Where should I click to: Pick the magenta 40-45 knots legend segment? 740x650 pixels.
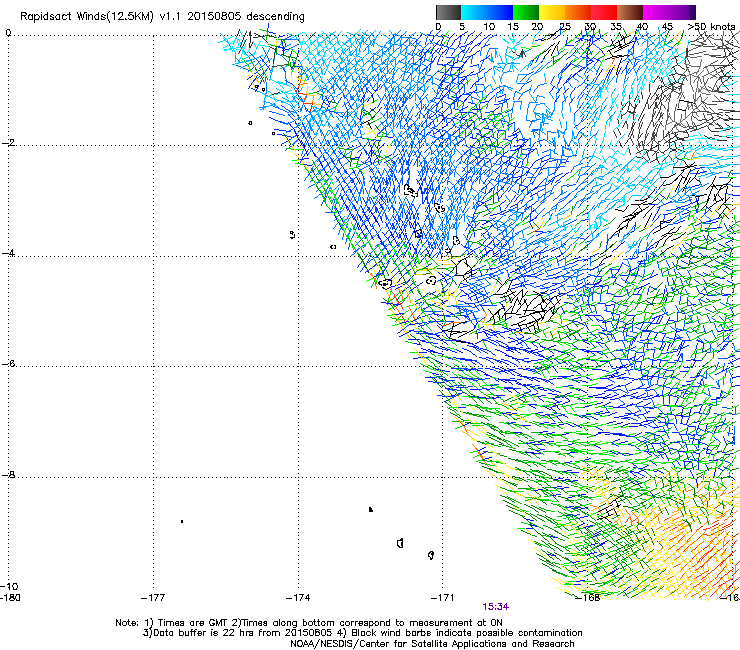656,12
